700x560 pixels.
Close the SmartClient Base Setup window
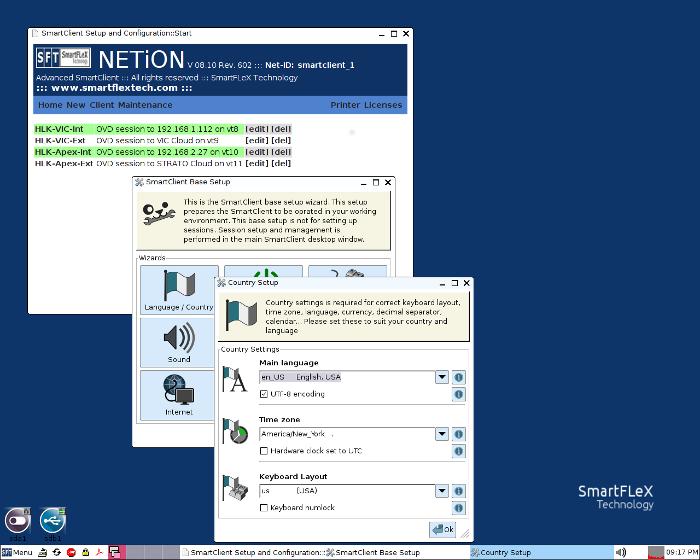388,182
